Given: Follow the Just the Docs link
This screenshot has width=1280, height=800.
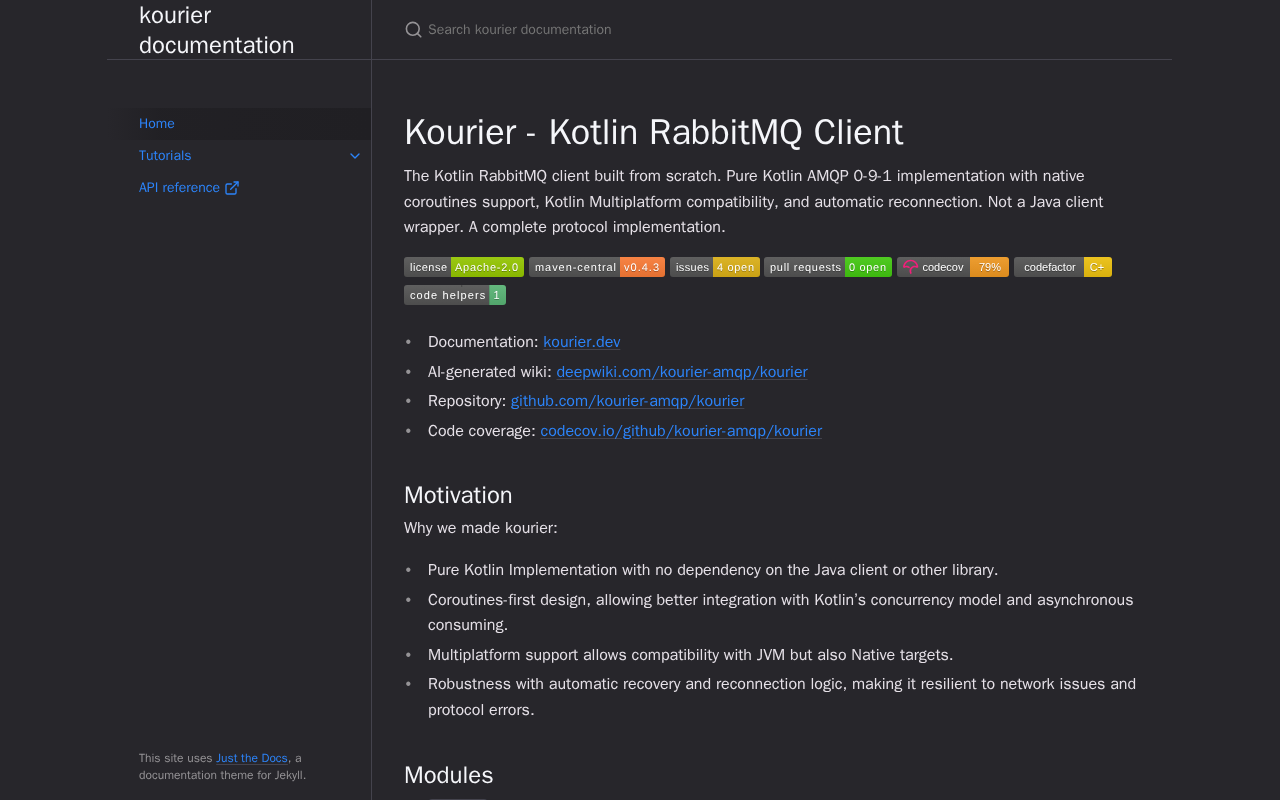Looking at the screenshot, I should (x=252, y=758).
